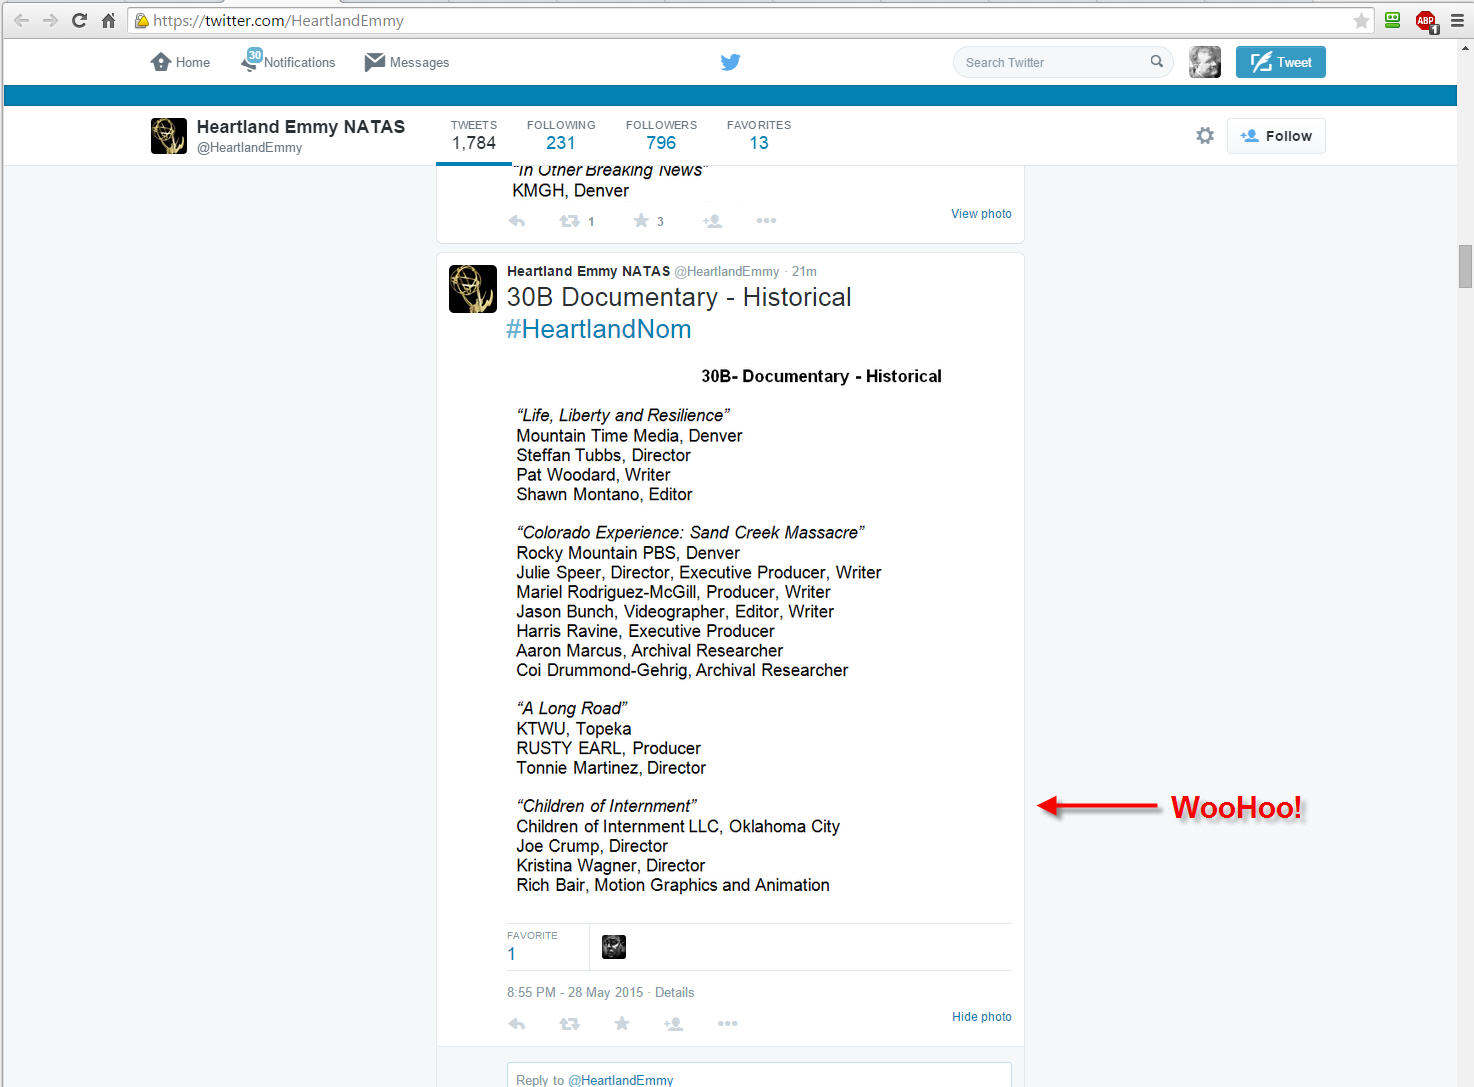Open Adblock Plus extension icon

[1426, 21]
